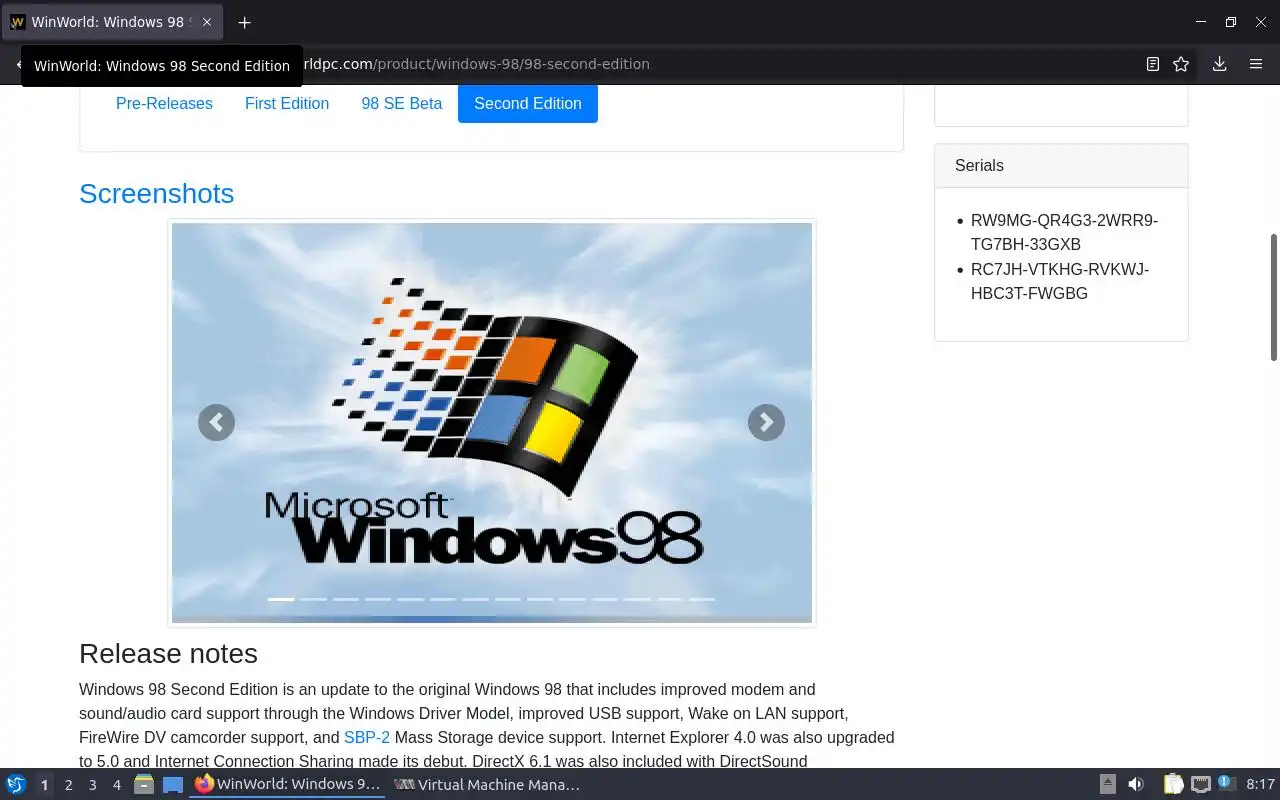Click serial RW9MG-QR4G3-2WRR9-TG7BH-33GXB
This screenshot has width=1280, height=800.
[1064, 232]
